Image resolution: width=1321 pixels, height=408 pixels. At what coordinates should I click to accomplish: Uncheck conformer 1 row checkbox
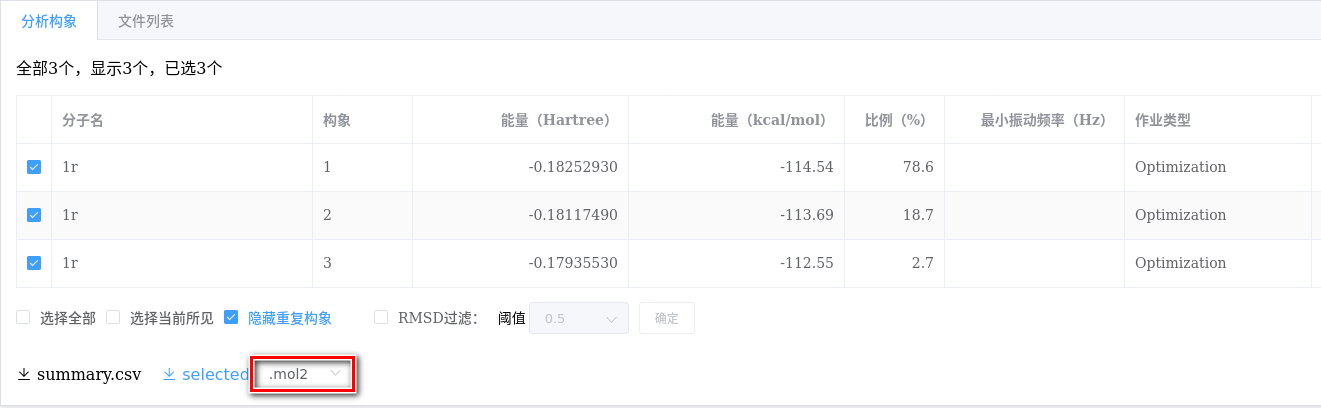click(34, 167)
